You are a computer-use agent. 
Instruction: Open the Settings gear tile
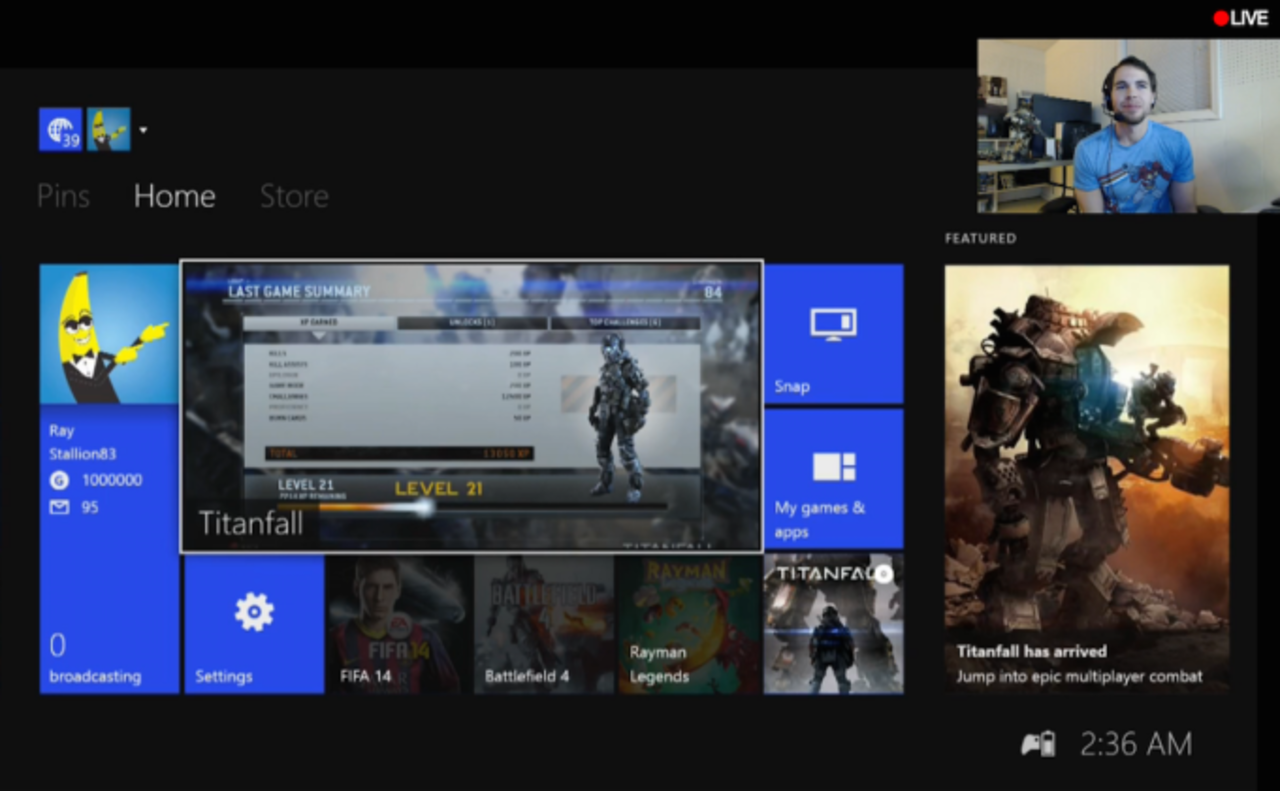(x=253, y=620)
